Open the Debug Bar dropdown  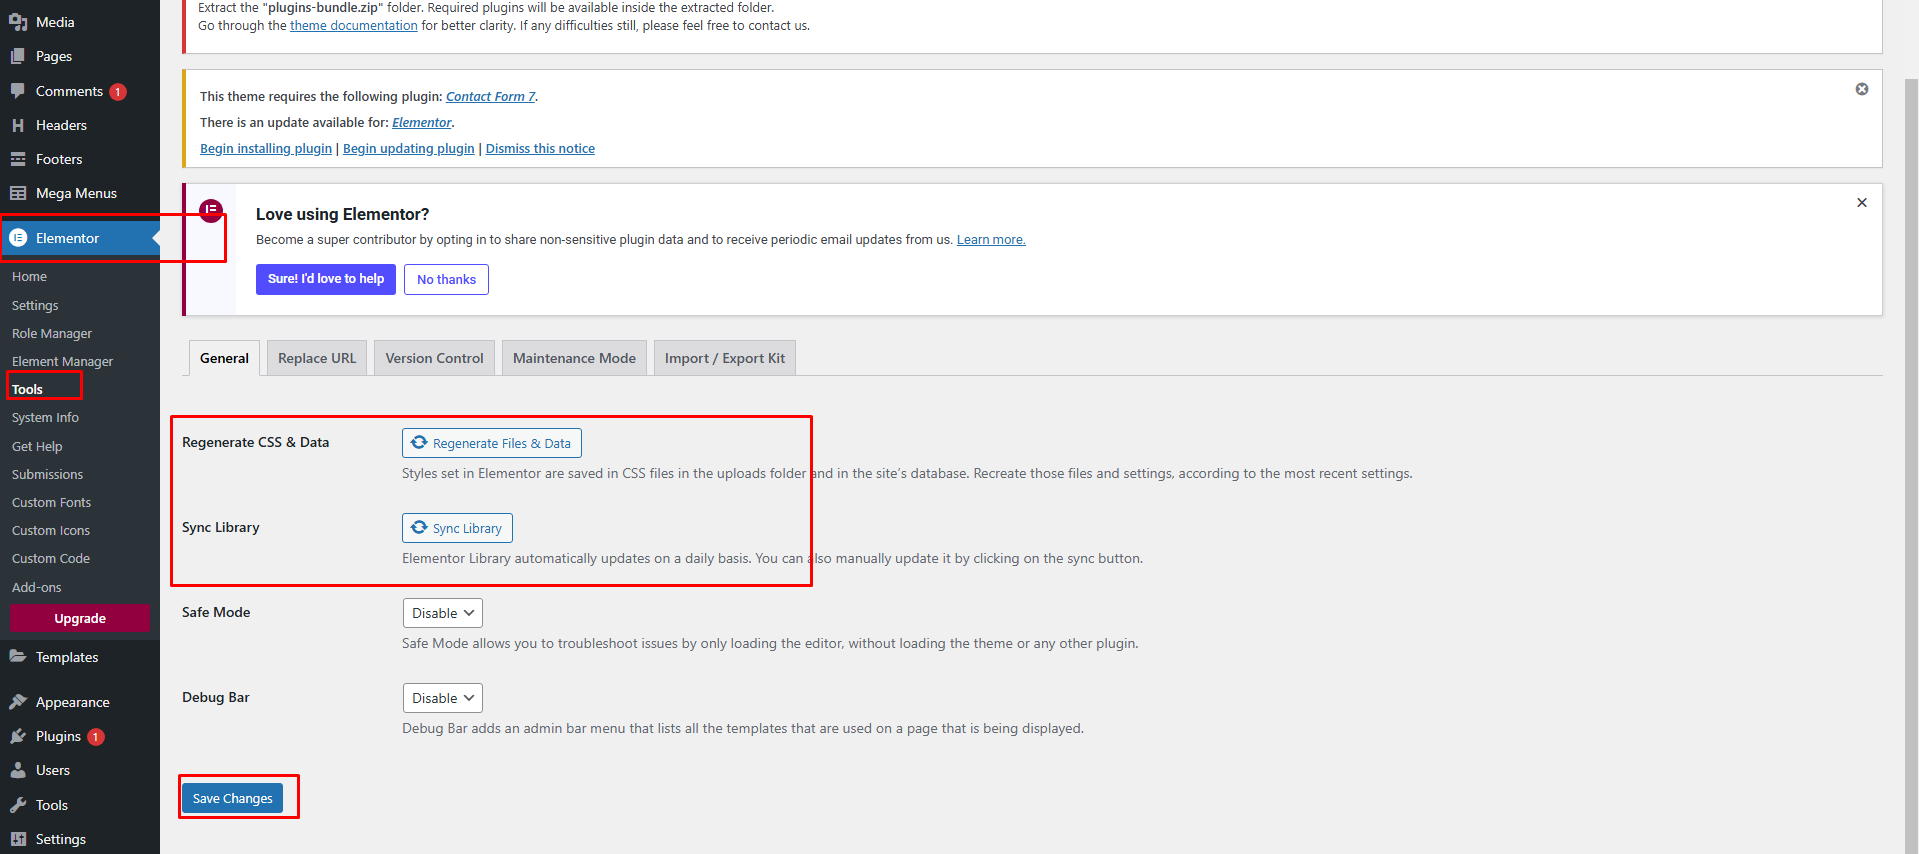point(443,698)
